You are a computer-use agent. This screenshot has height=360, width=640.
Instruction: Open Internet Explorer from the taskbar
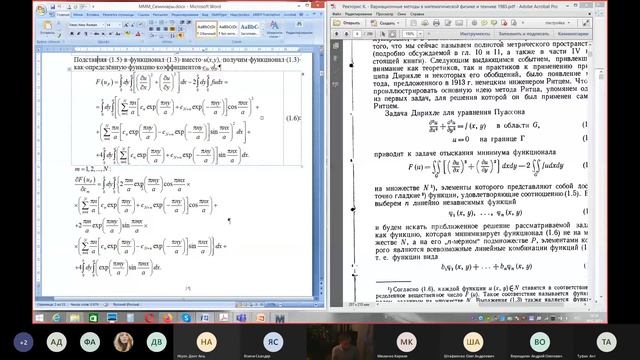pyautogui.click(x=56, y=318)
